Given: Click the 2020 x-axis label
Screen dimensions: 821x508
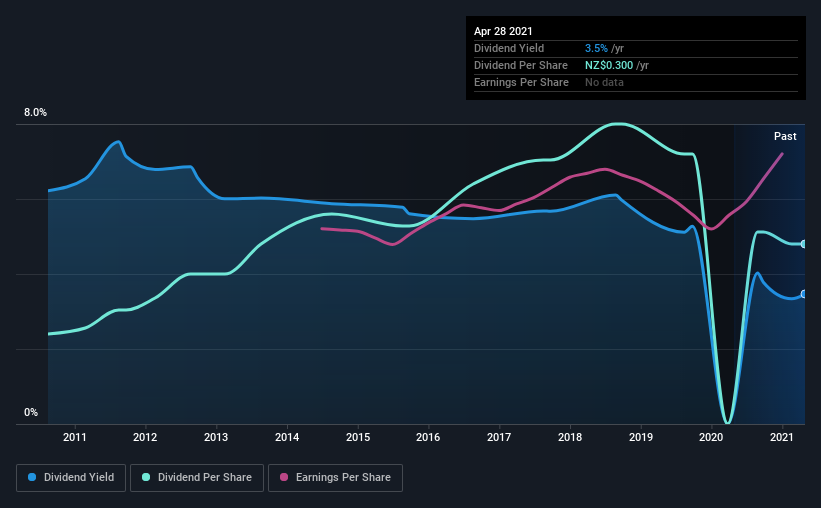Looking at the screenshot, I should click(x=711, y=437).
